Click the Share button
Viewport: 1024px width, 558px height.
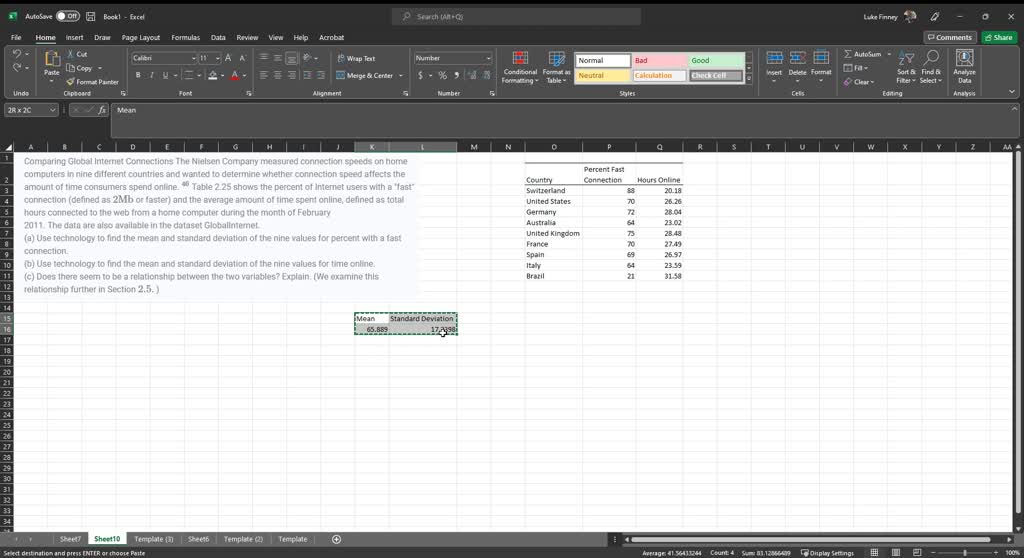[x=999, y=37]
